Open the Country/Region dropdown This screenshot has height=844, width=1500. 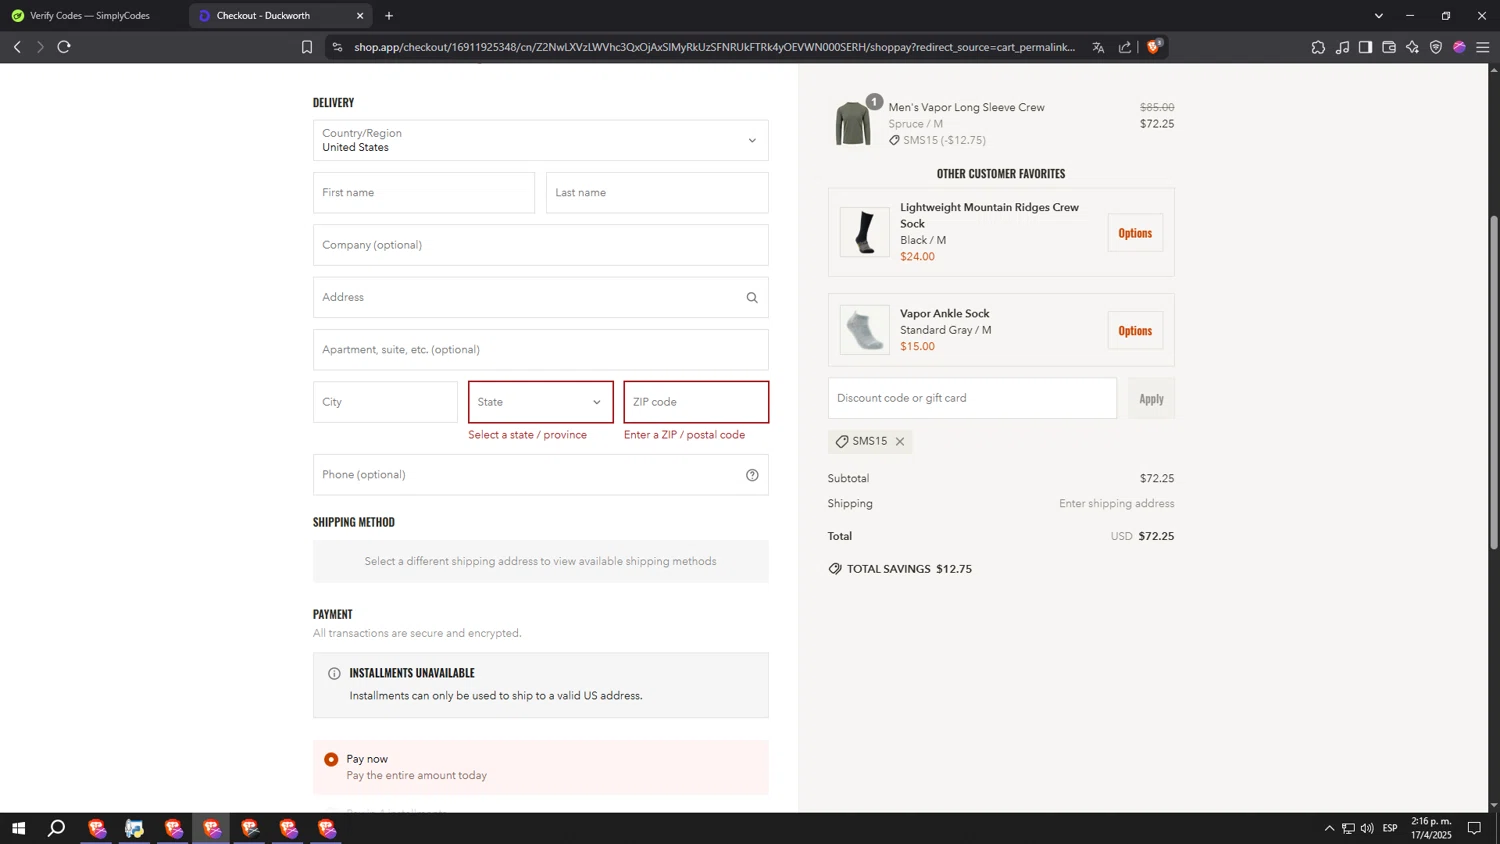pos(541,141)
